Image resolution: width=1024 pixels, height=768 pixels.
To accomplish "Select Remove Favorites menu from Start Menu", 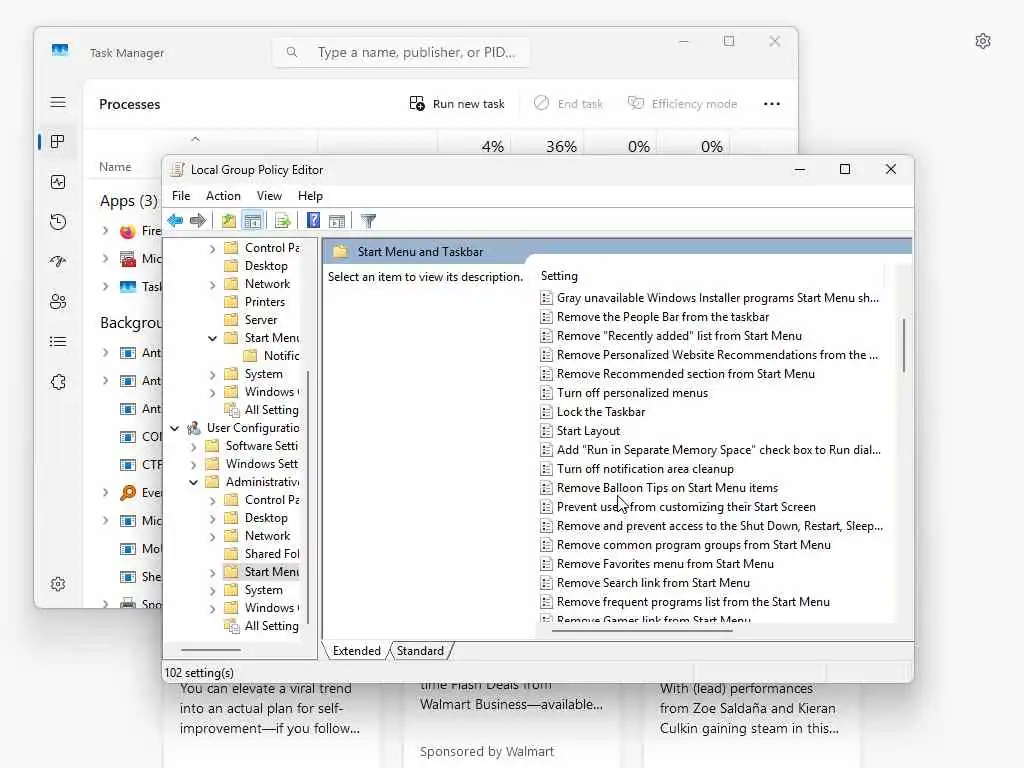I will point(665,564).
